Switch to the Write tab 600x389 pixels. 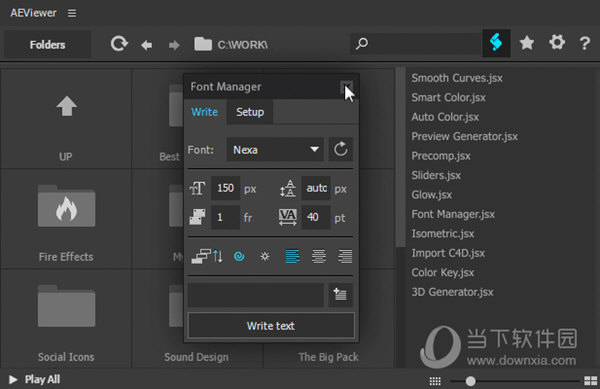pyautogui.click(x=204, y=112)
